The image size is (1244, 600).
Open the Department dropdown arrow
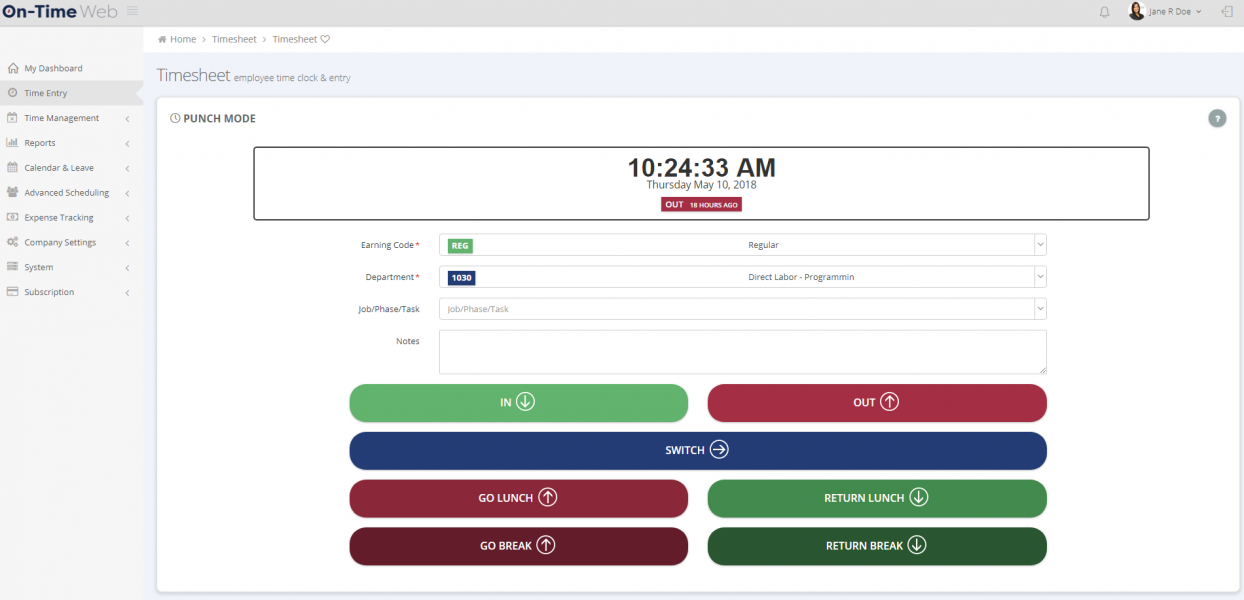tap(1040, 277)
